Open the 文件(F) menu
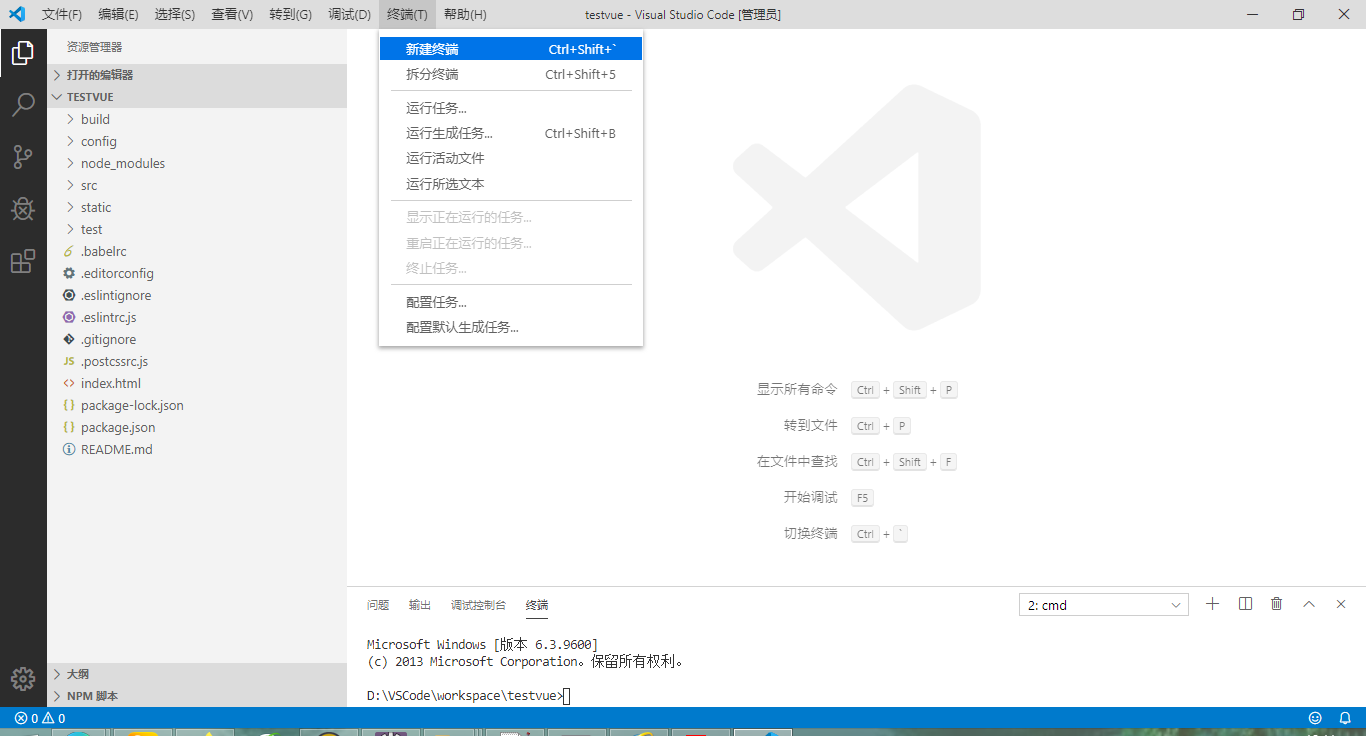The image size is (1366, 736). tap(62, 14)
